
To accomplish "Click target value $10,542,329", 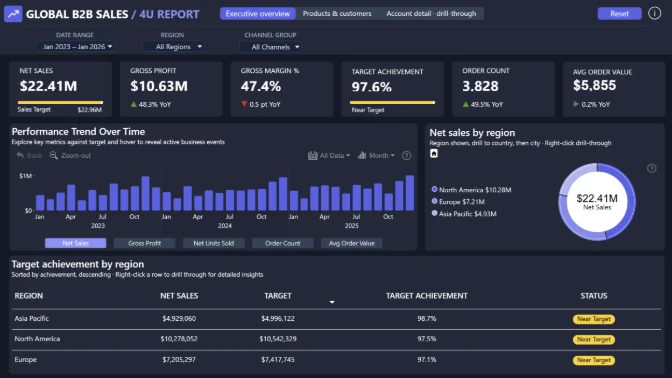I will [278, 339].
